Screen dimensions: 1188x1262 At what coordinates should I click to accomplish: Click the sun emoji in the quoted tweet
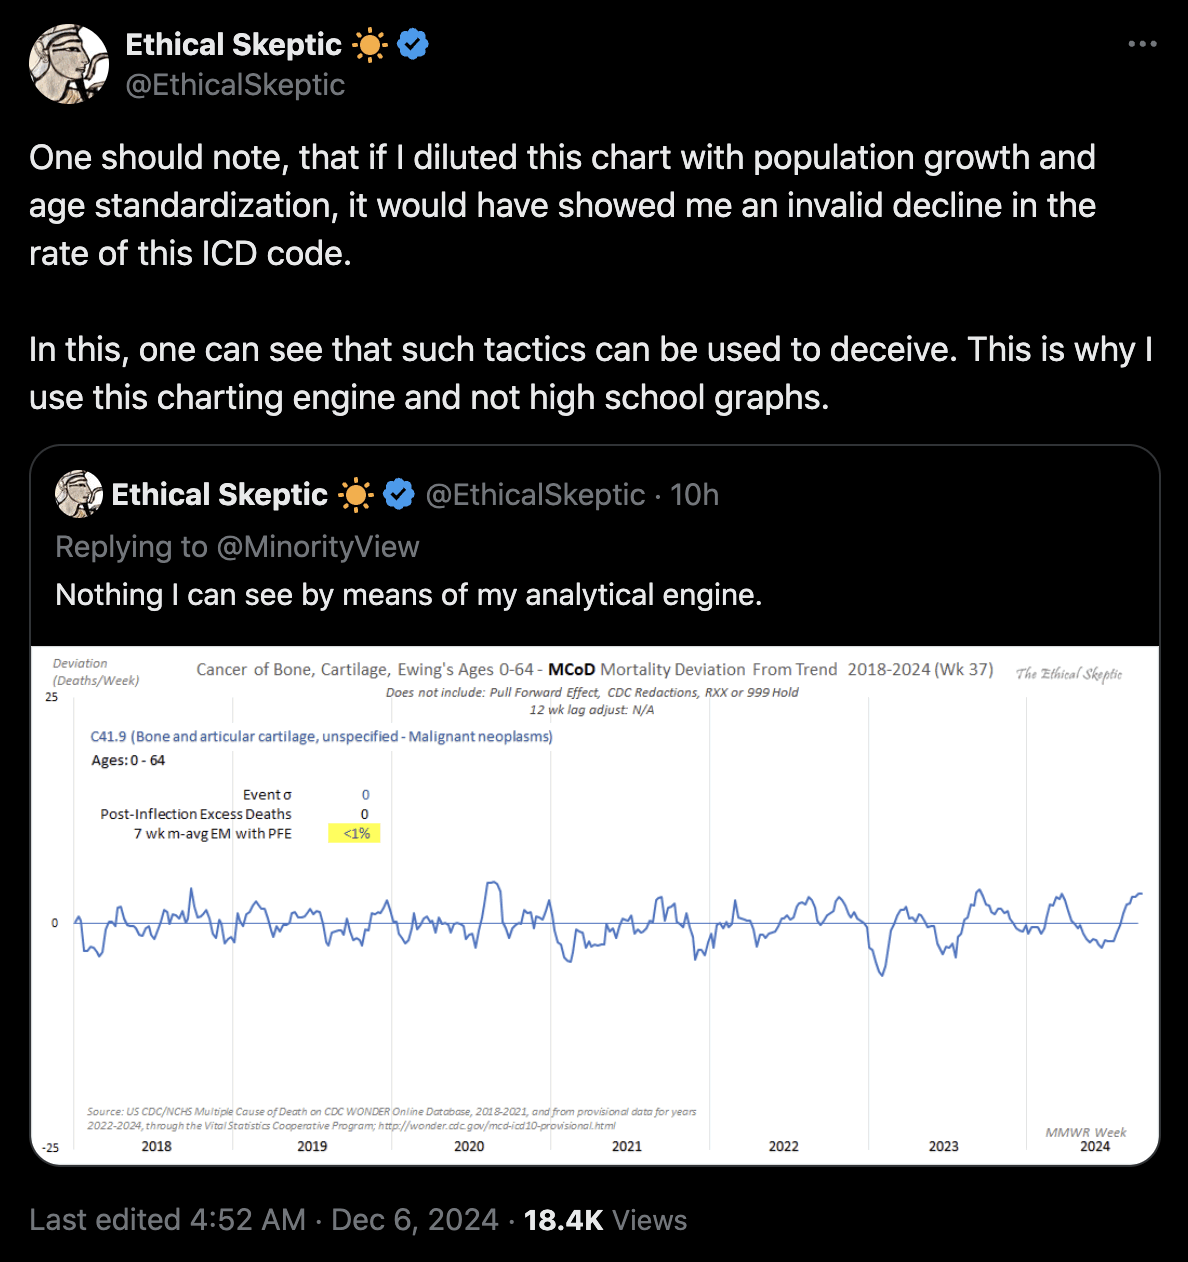[x=356, y=495]
